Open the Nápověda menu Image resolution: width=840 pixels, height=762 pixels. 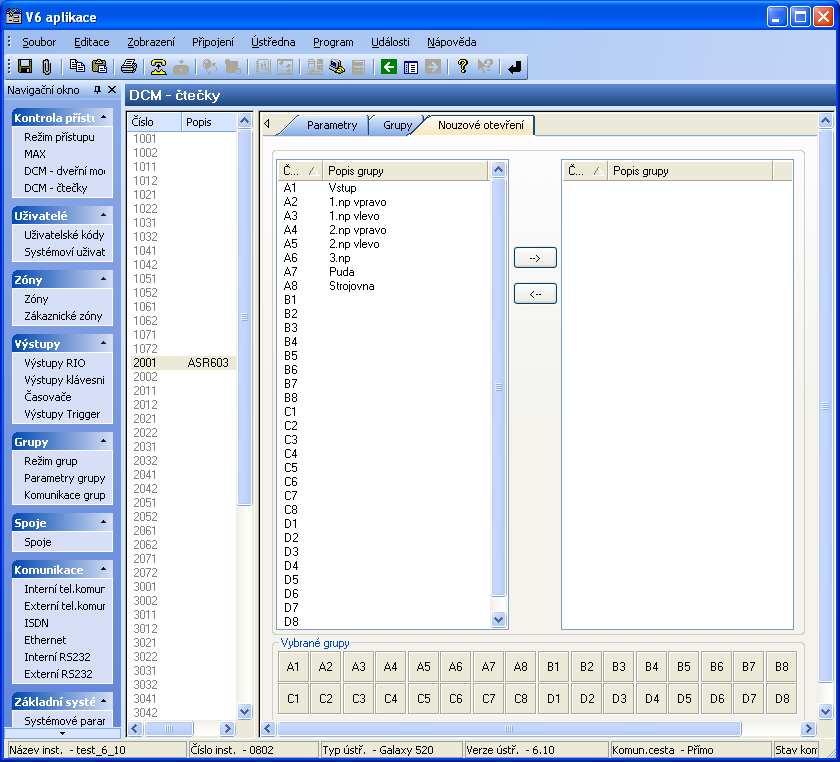pos(451,42)
